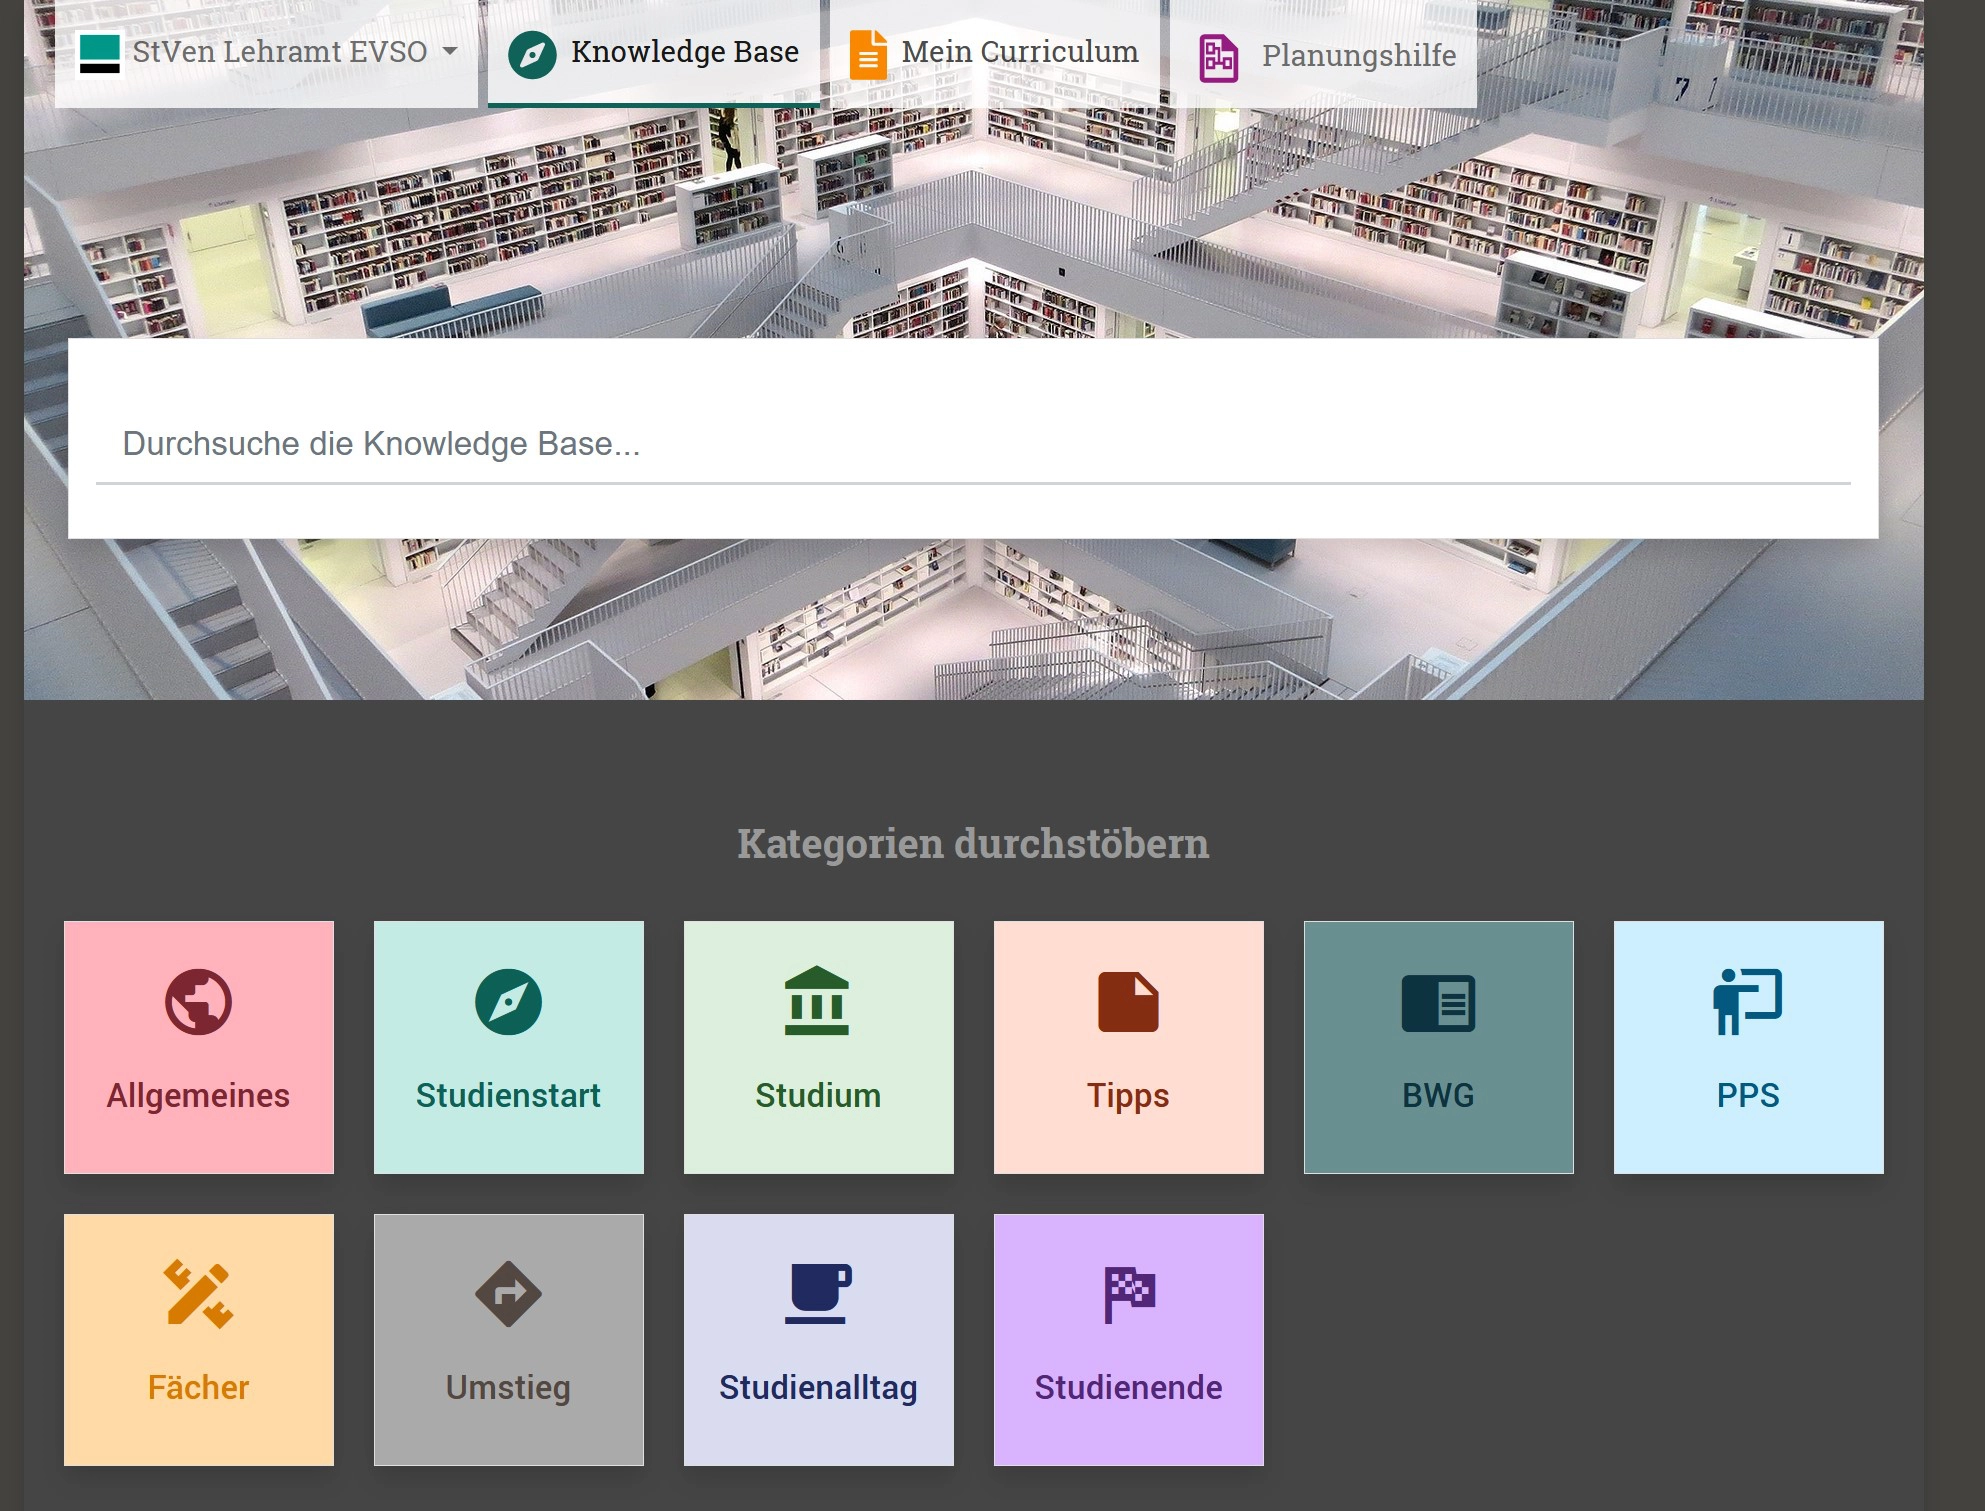Select the Knowledge Base tab
This screenshot has width=1985, height=1511.
pyautogui.click(x=684, y=52)
